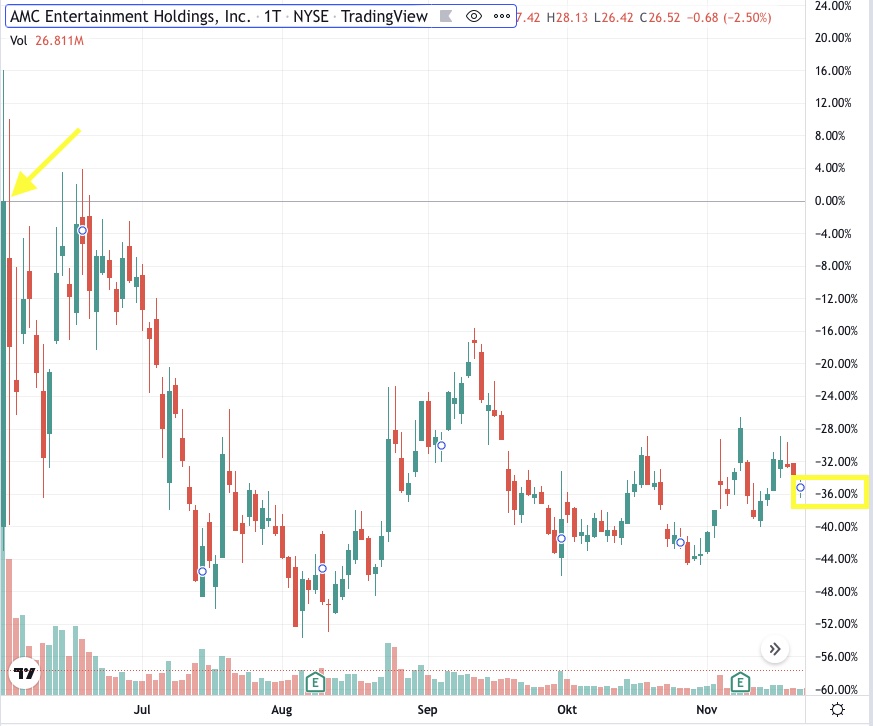Click the −0.68 (−2.50%) change value

(x=729, y=17)
